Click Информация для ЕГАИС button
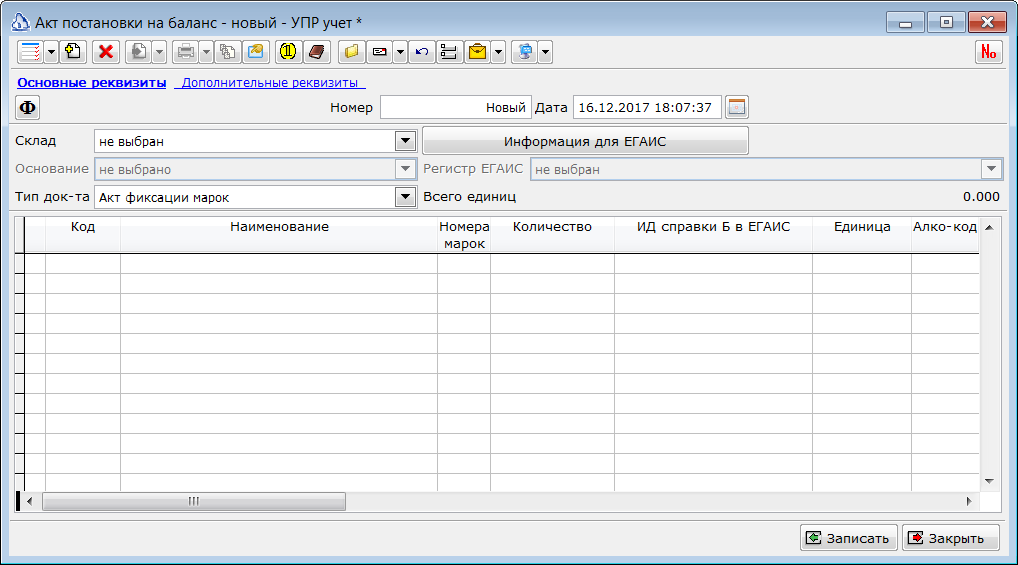 585,141
